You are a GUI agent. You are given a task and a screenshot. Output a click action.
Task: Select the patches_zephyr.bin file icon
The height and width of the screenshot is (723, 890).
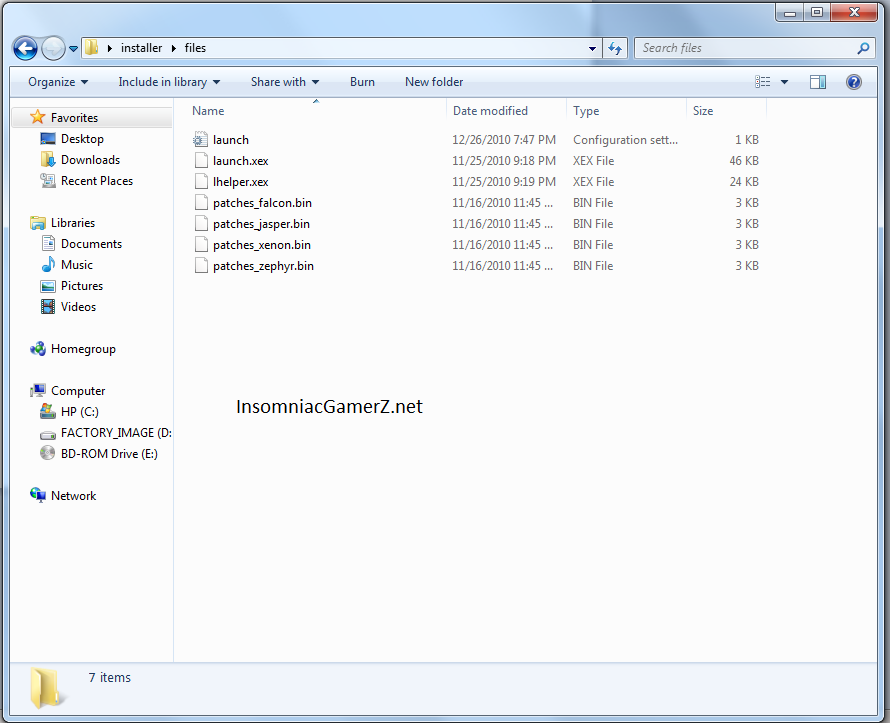[201, 266]
